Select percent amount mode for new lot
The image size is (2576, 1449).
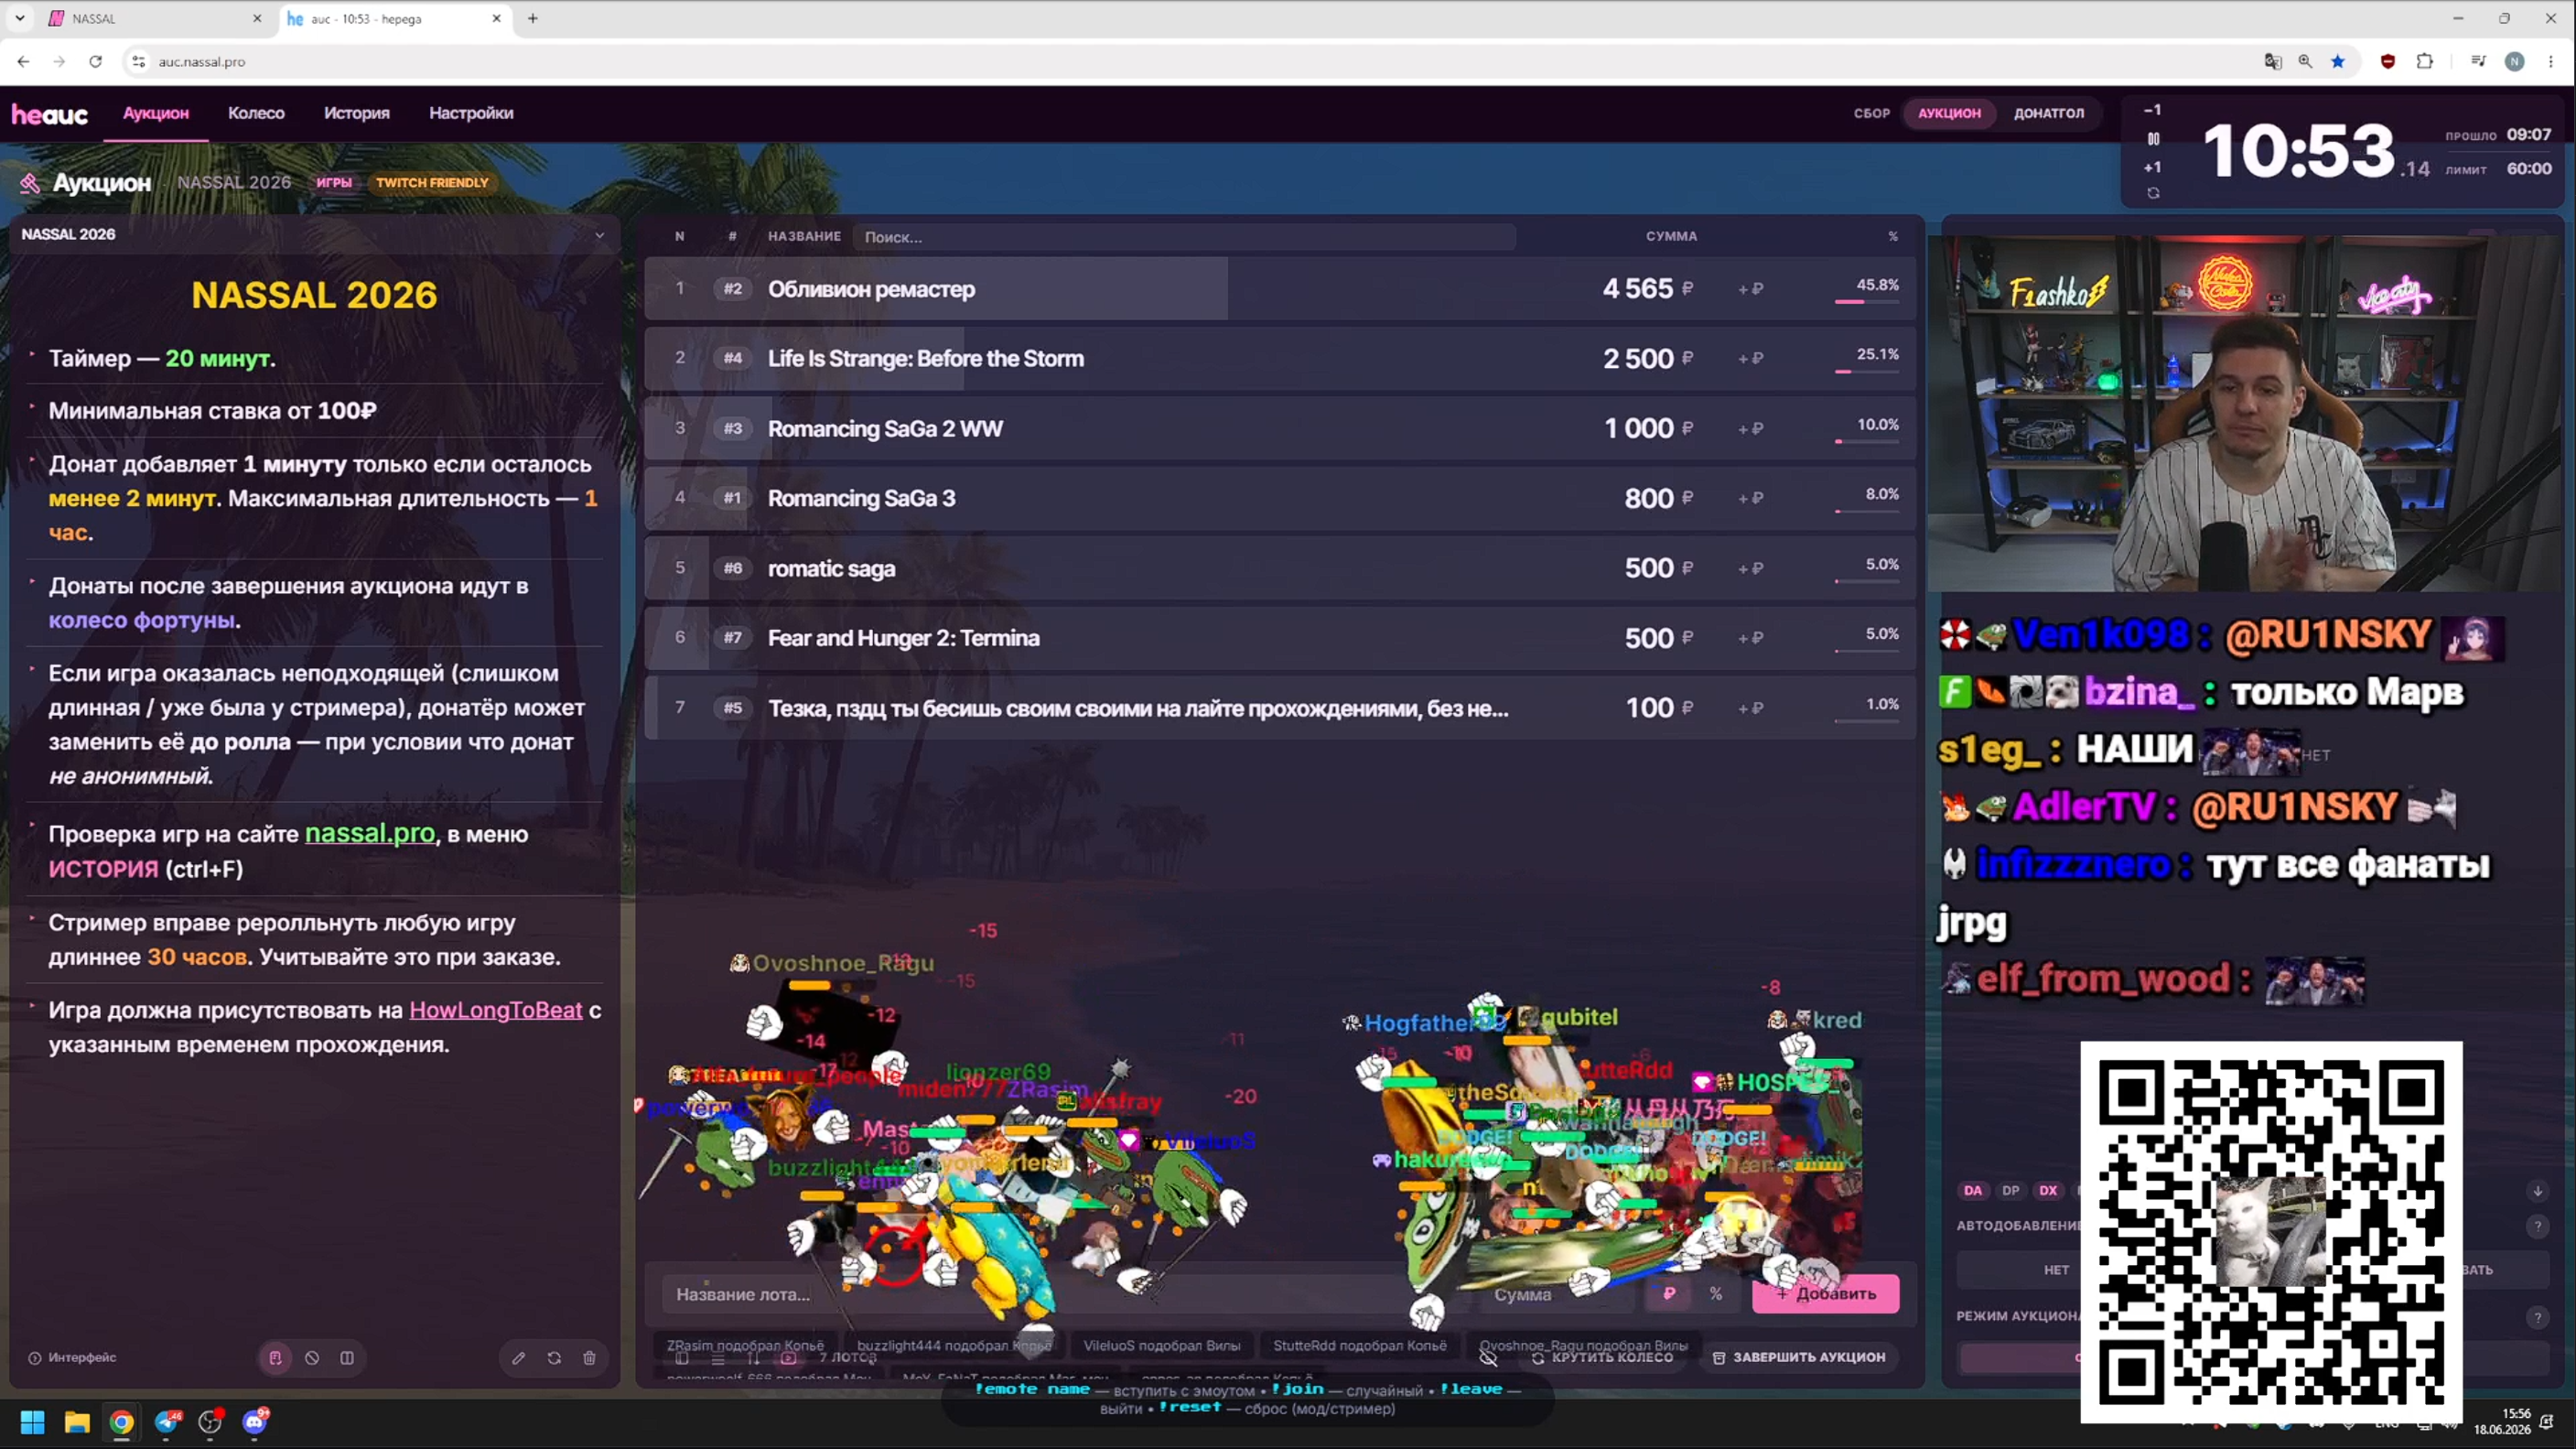click(1716, 1293)
